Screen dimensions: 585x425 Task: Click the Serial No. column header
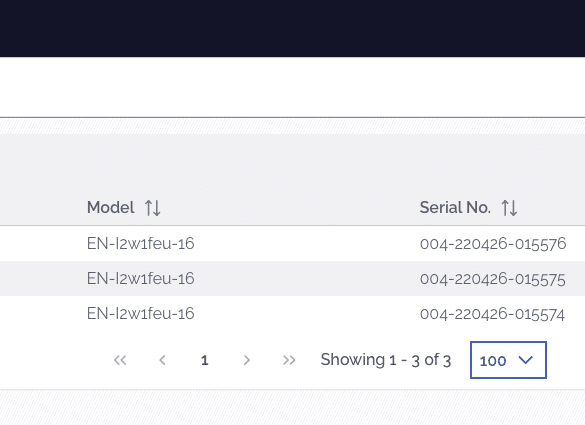(455, 207)
